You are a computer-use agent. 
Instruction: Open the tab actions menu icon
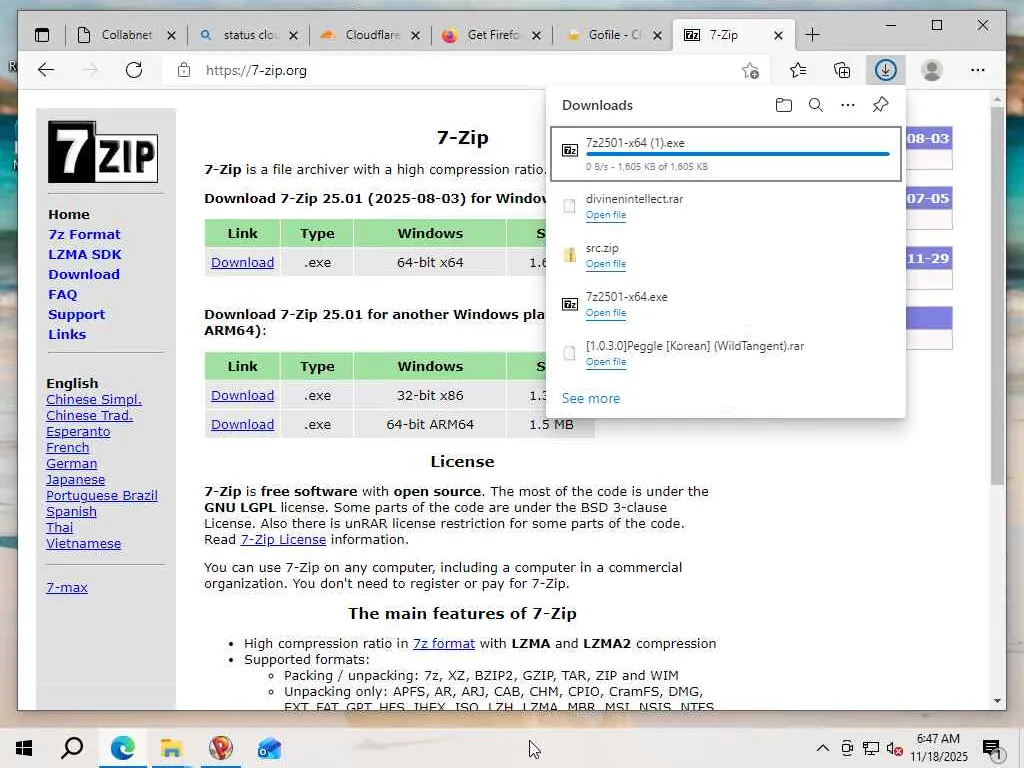[42, 35]
